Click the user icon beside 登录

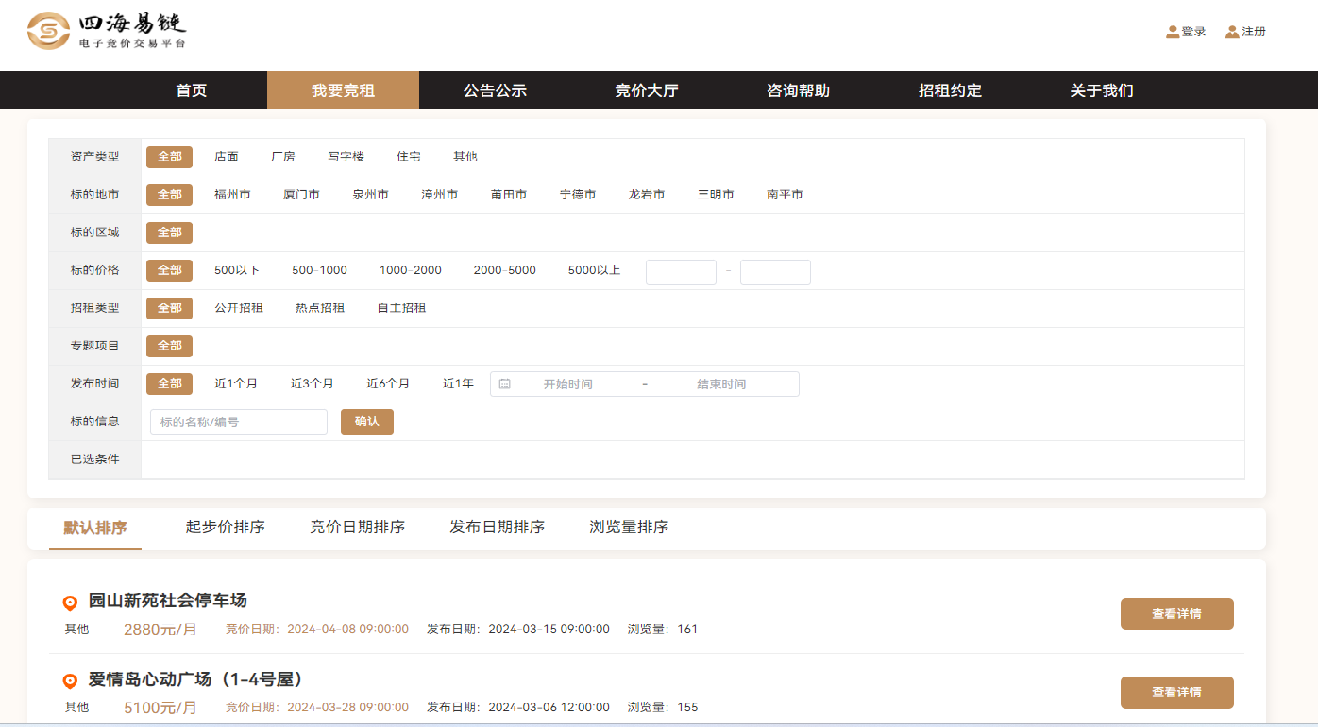tap(1172, 32)
